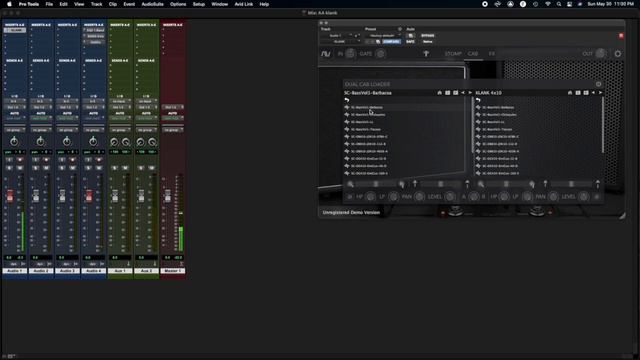Open plugin settings gear icon

coord(618,53)
